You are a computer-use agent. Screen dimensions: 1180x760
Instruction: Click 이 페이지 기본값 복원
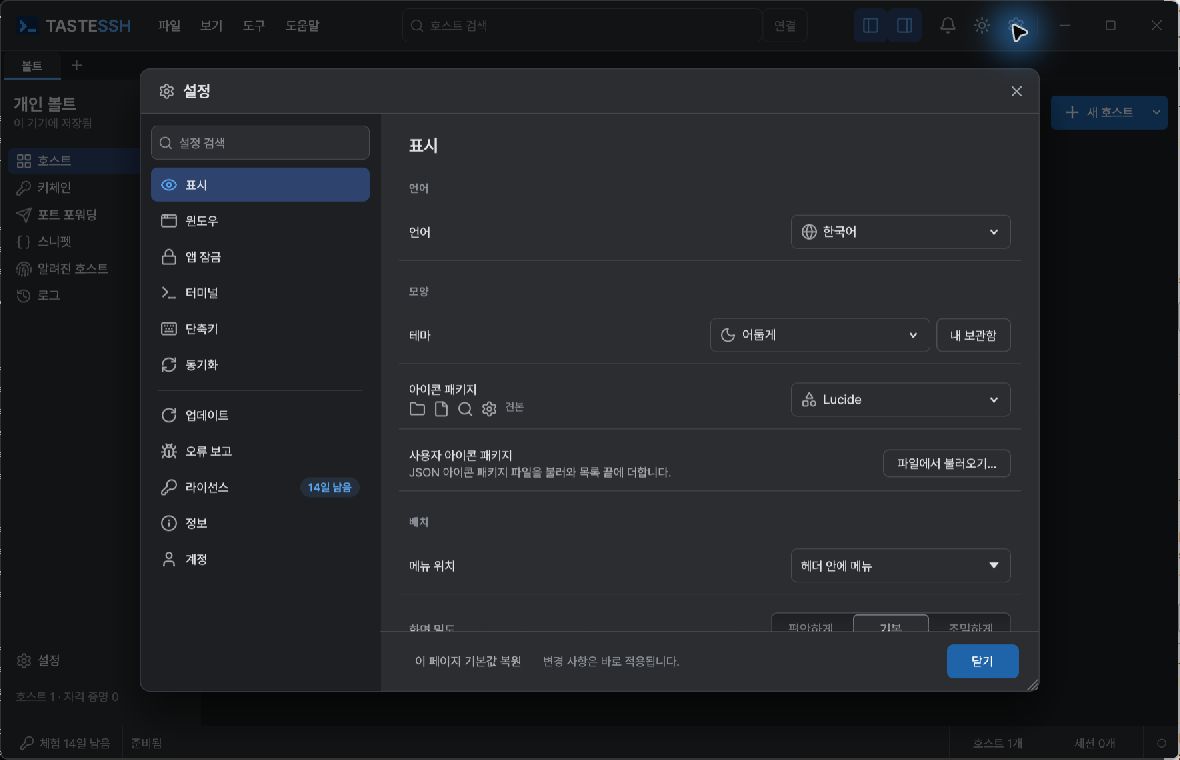[x=467, y=661]
